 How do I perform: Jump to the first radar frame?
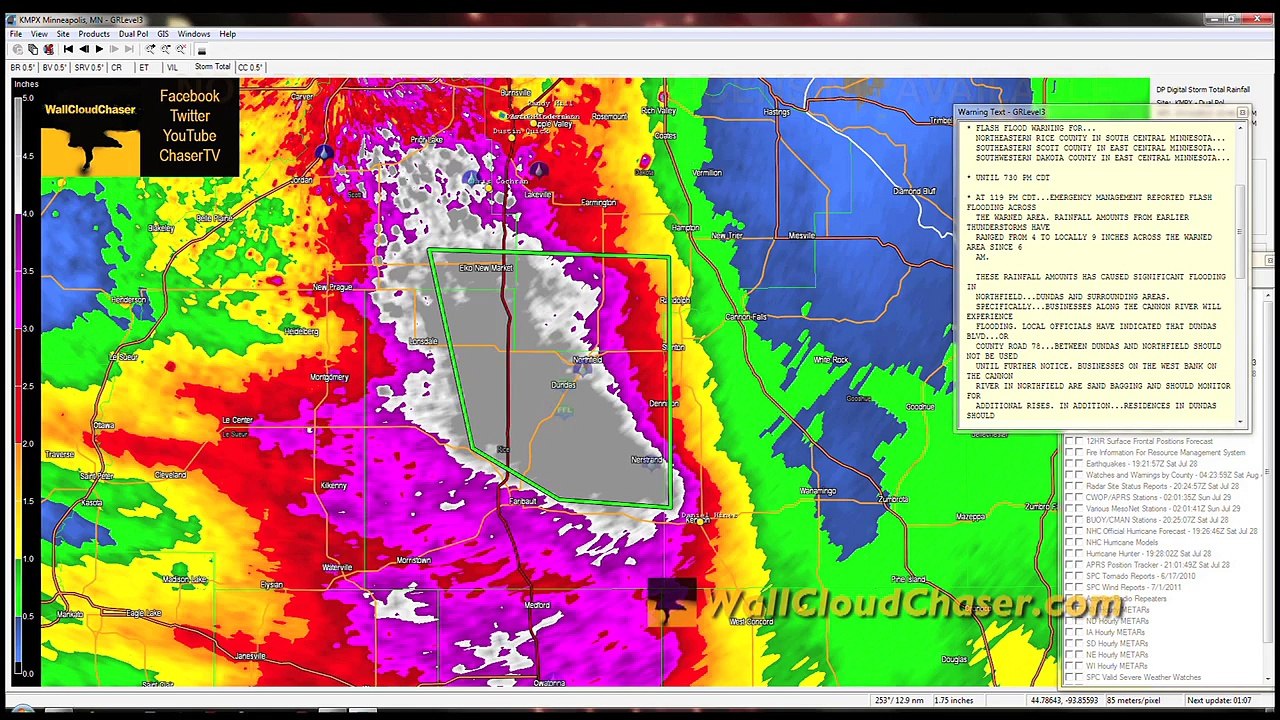[68, 49]
